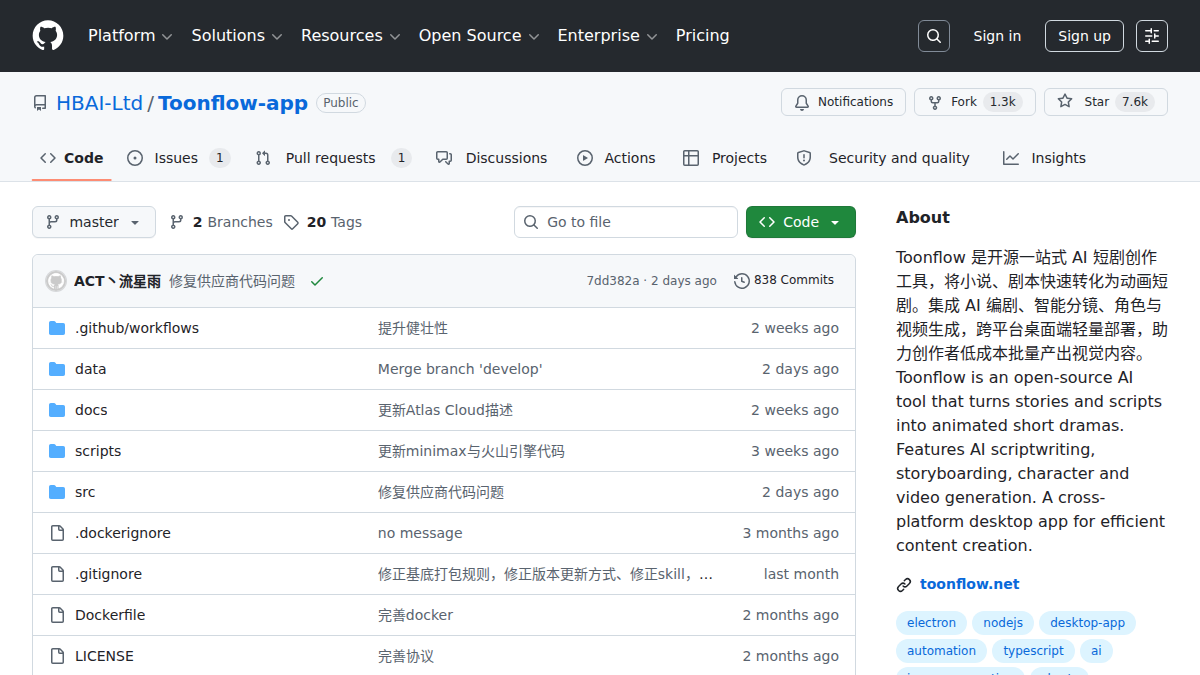This screenshot has height=675, width=1200.
Task: Click the .dockerignore file icon
Action: pos(57,533)
